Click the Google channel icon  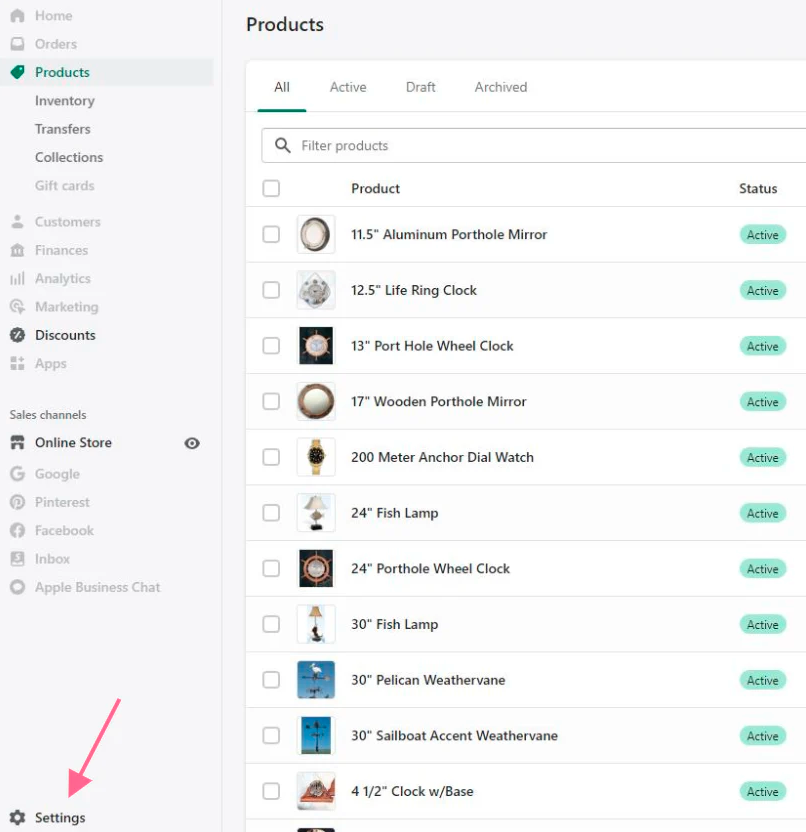click(x=17, y=474)
